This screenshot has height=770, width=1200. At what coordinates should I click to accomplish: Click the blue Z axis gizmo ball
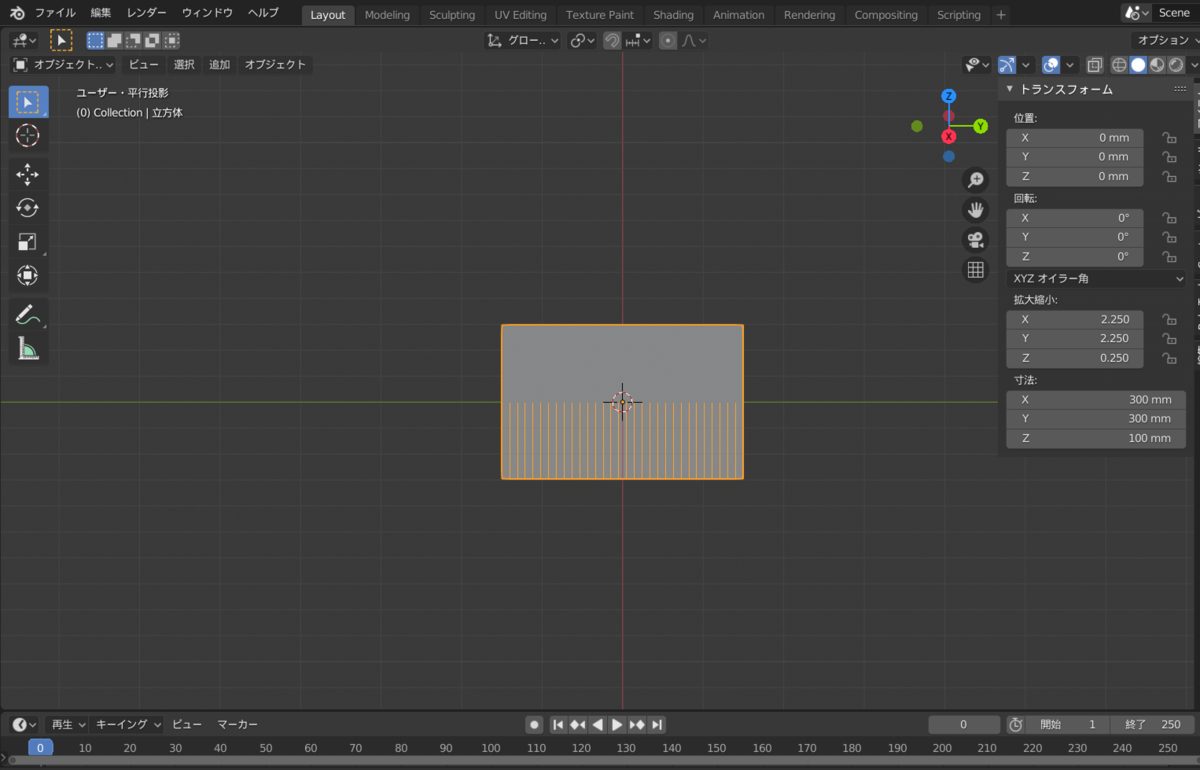949,96
